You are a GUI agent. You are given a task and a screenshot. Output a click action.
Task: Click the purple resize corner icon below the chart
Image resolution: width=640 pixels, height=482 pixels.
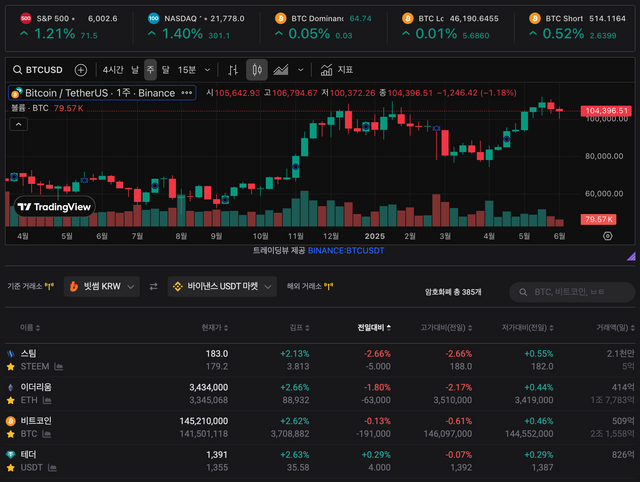coord(631,256)
